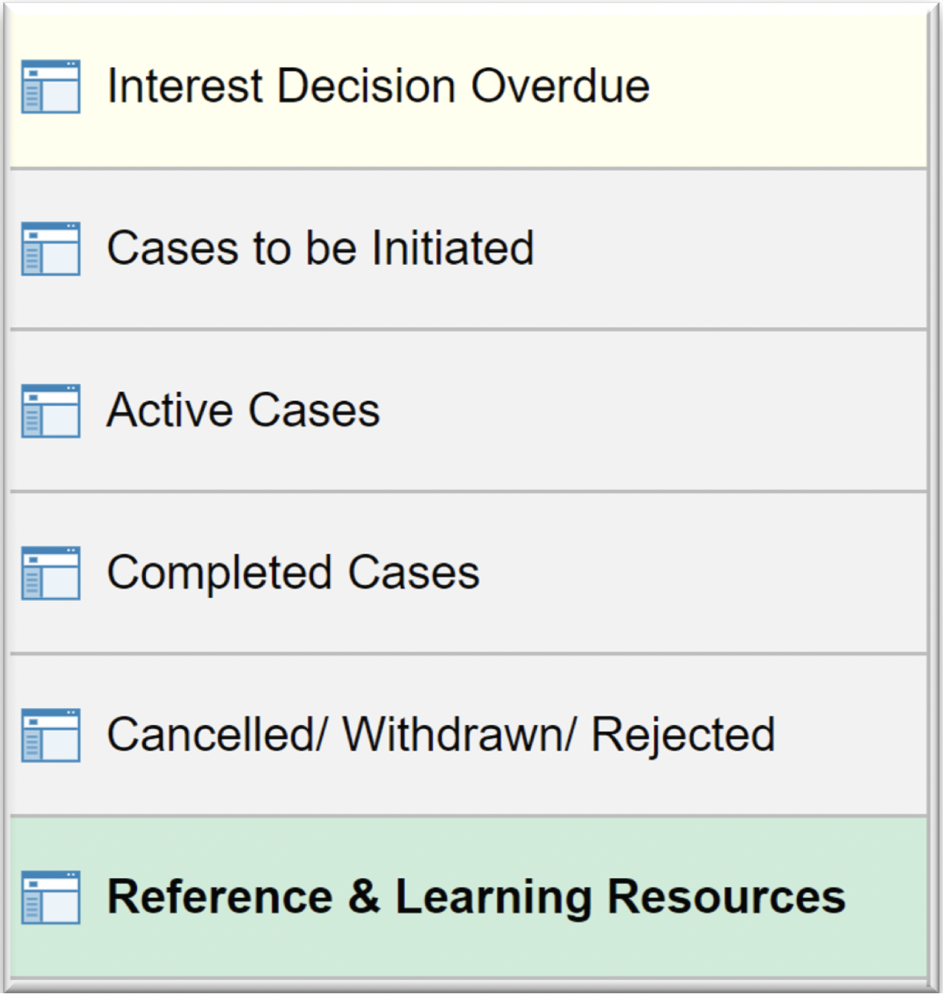Click the table icon beside Active Cases

click(50, 410)
